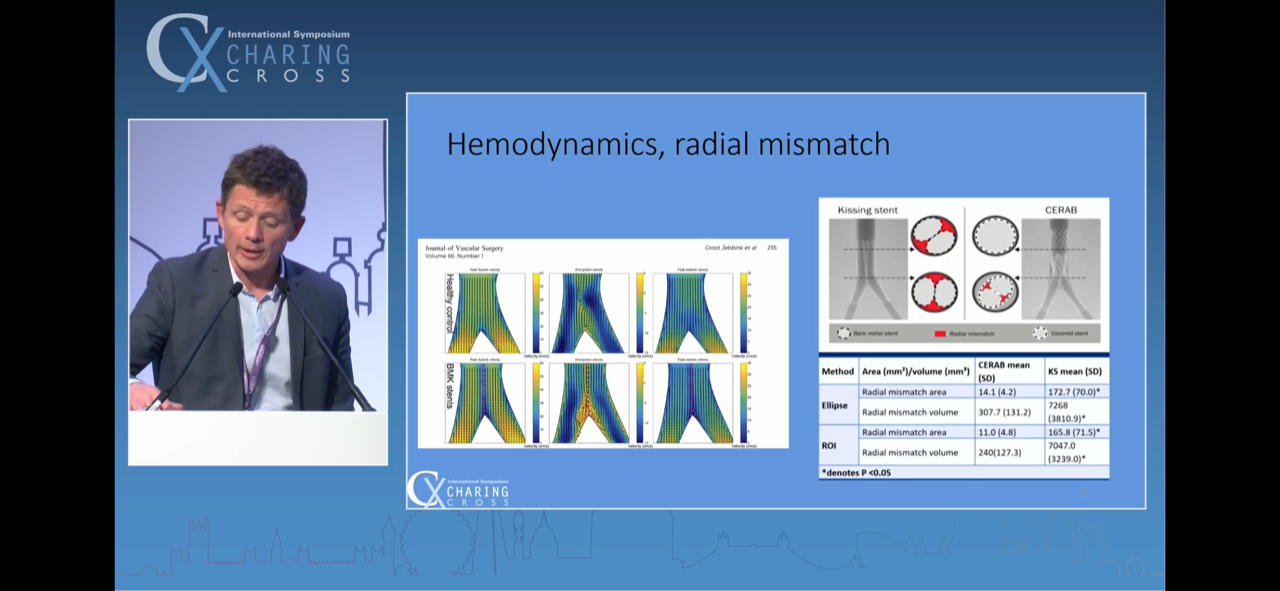Click the small Charing Cross logo on the slide
This screenshot has height=591, width=1280.
(458, 489)
